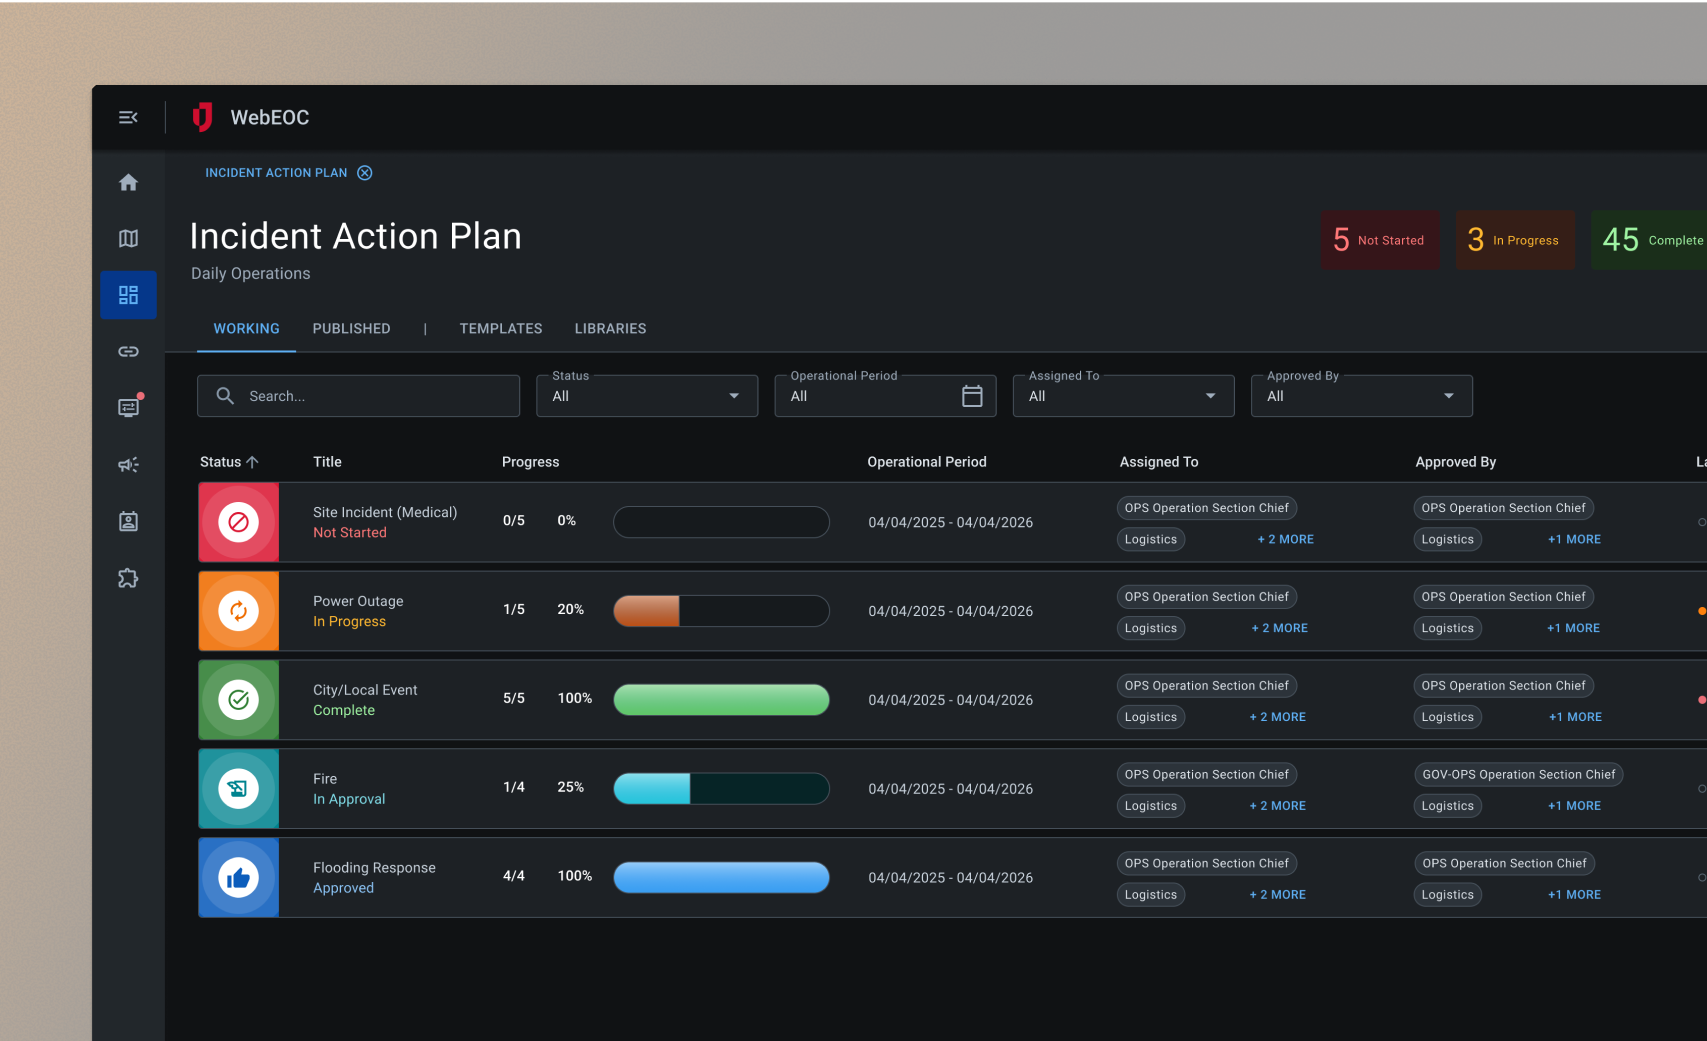The height and width of the screenshot is (1041, 1707).
Task: Click into the Search field
Action: 370,397
